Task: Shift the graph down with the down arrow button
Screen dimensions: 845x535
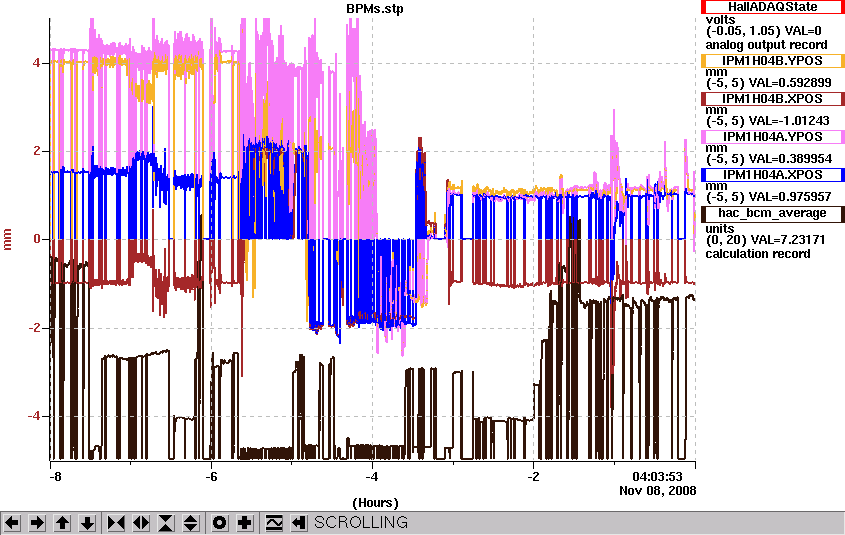Action: coord(88,523)
